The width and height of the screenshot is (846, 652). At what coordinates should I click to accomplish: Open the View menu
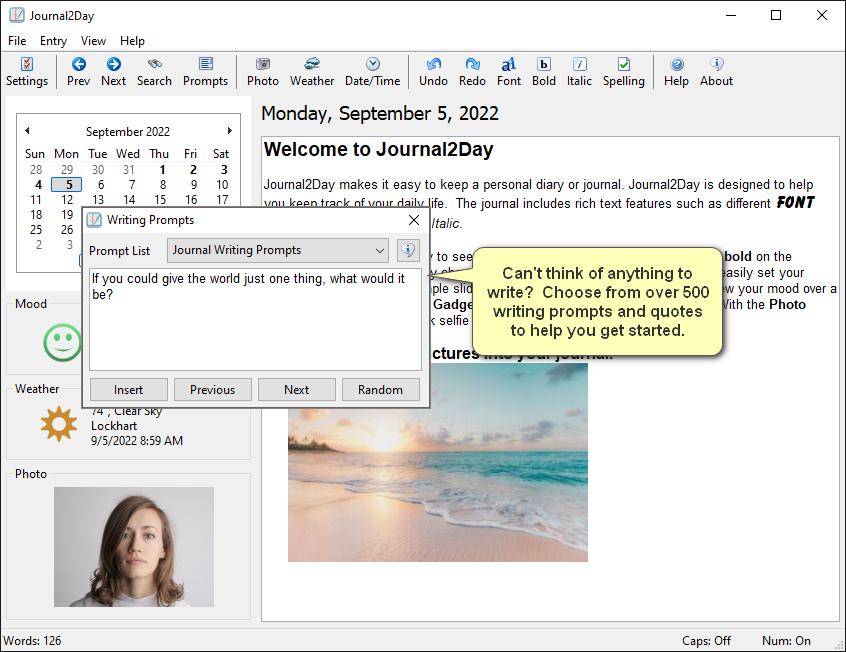coord(93,40)
